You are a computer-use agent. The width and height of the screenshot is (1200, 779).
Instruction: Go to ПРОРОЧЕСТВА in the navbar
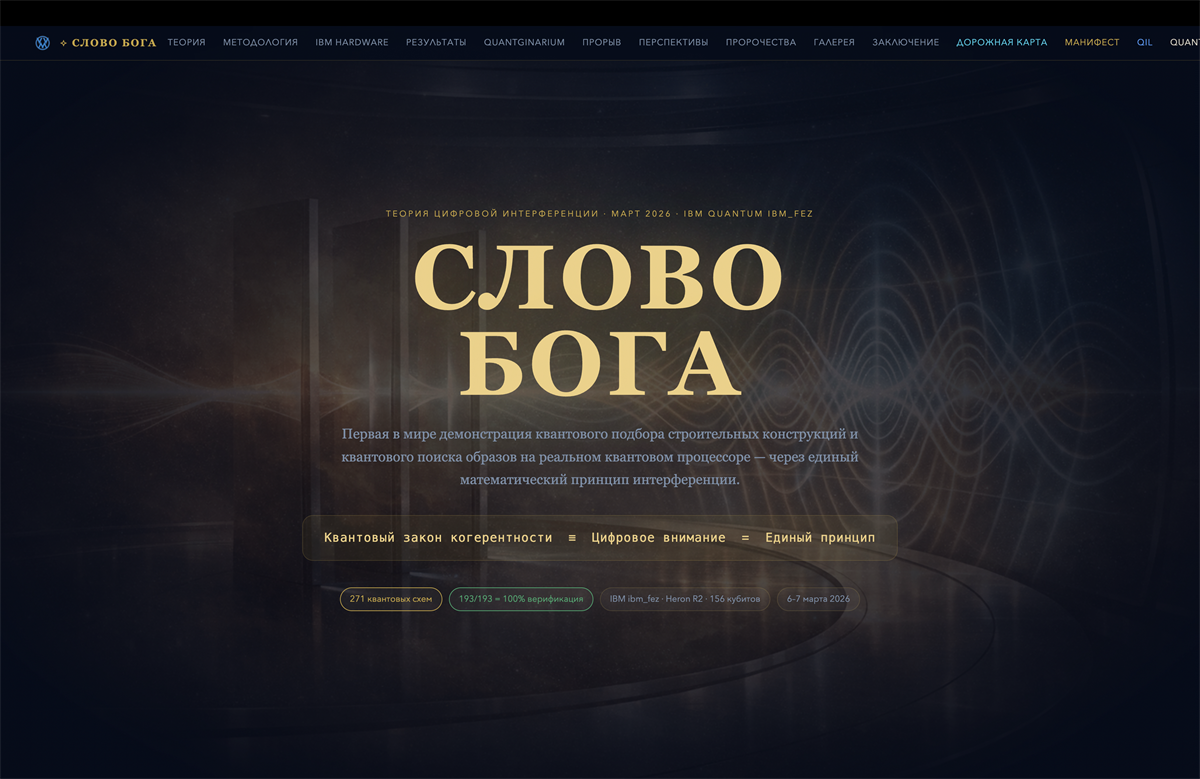761,43
